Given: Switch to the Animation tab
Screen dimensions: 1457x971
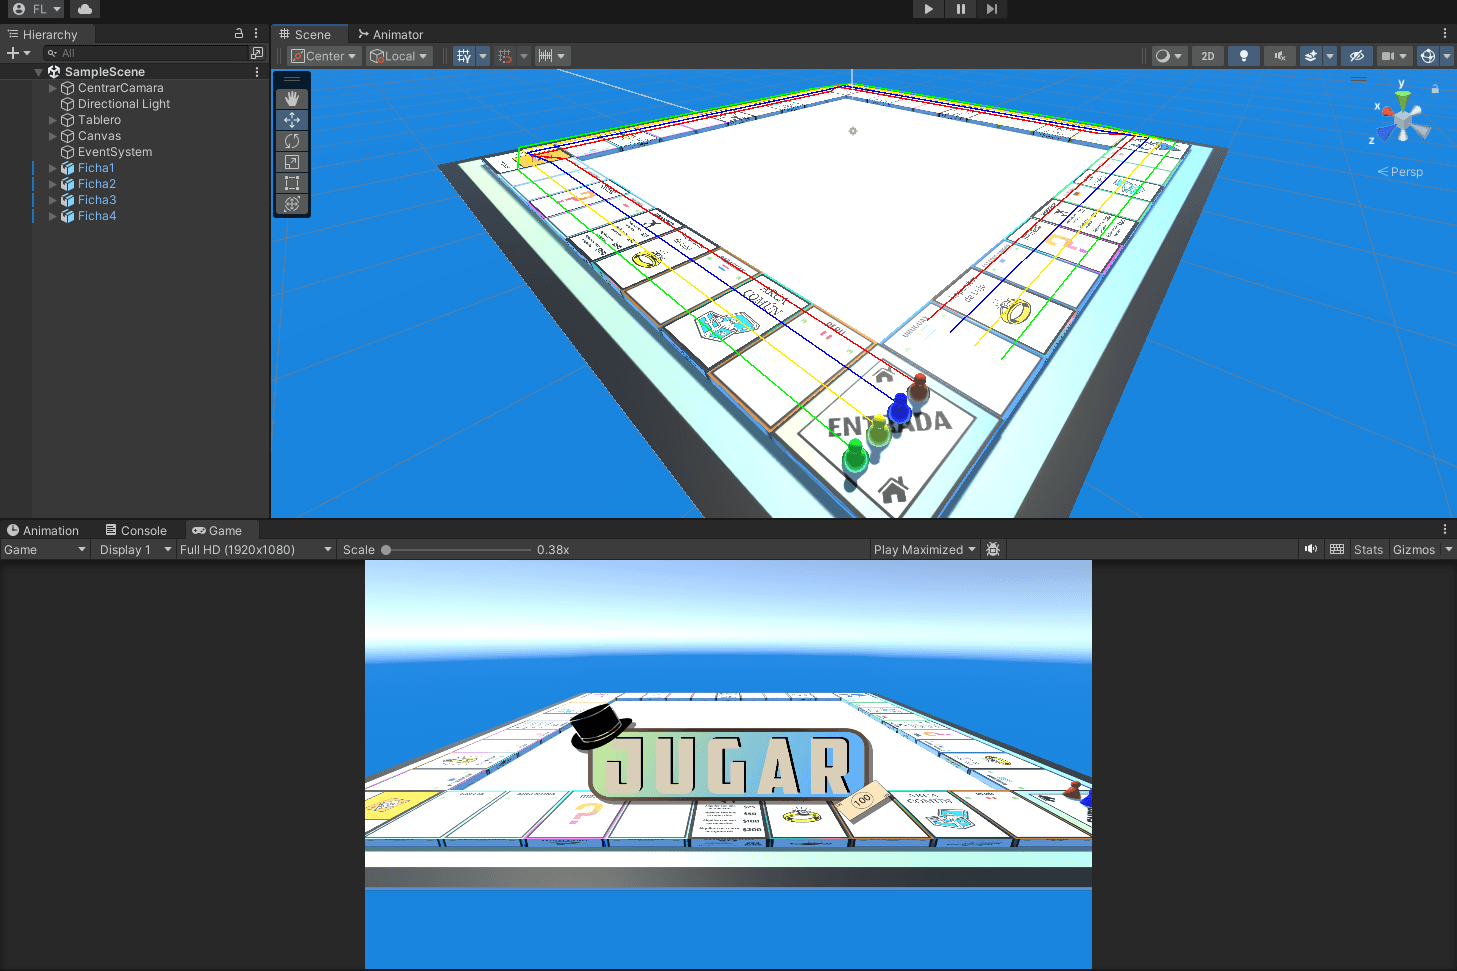Looking at the screenshot, I should click(x=43, y=531).
